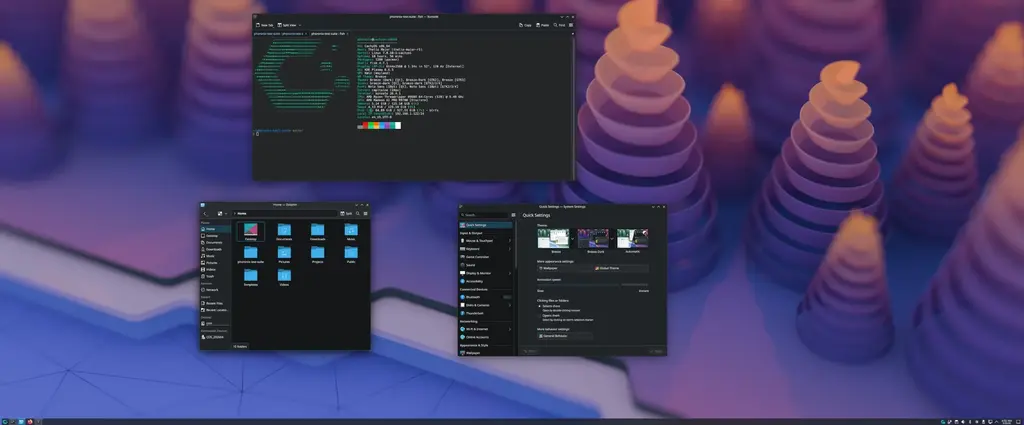Image resolution: width=1024 pixels, height=425 pixels.
Task: Click the Global Theme button
Action: click(x=620, y=268)
